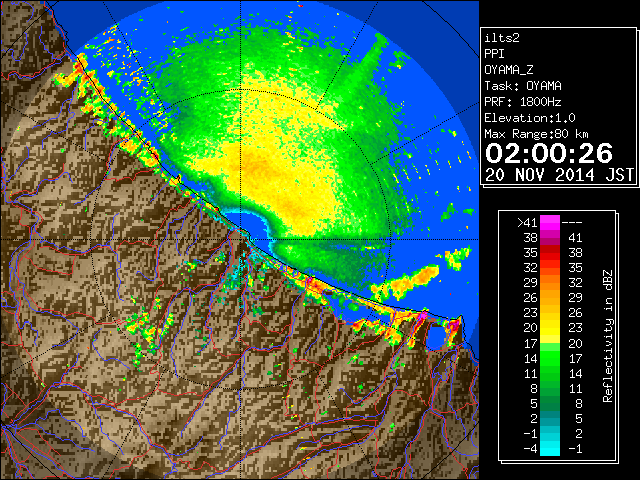The image size is (640, 480).
Task: Click the 'PRF: 1800Hz' text
Action: [522, 102]
